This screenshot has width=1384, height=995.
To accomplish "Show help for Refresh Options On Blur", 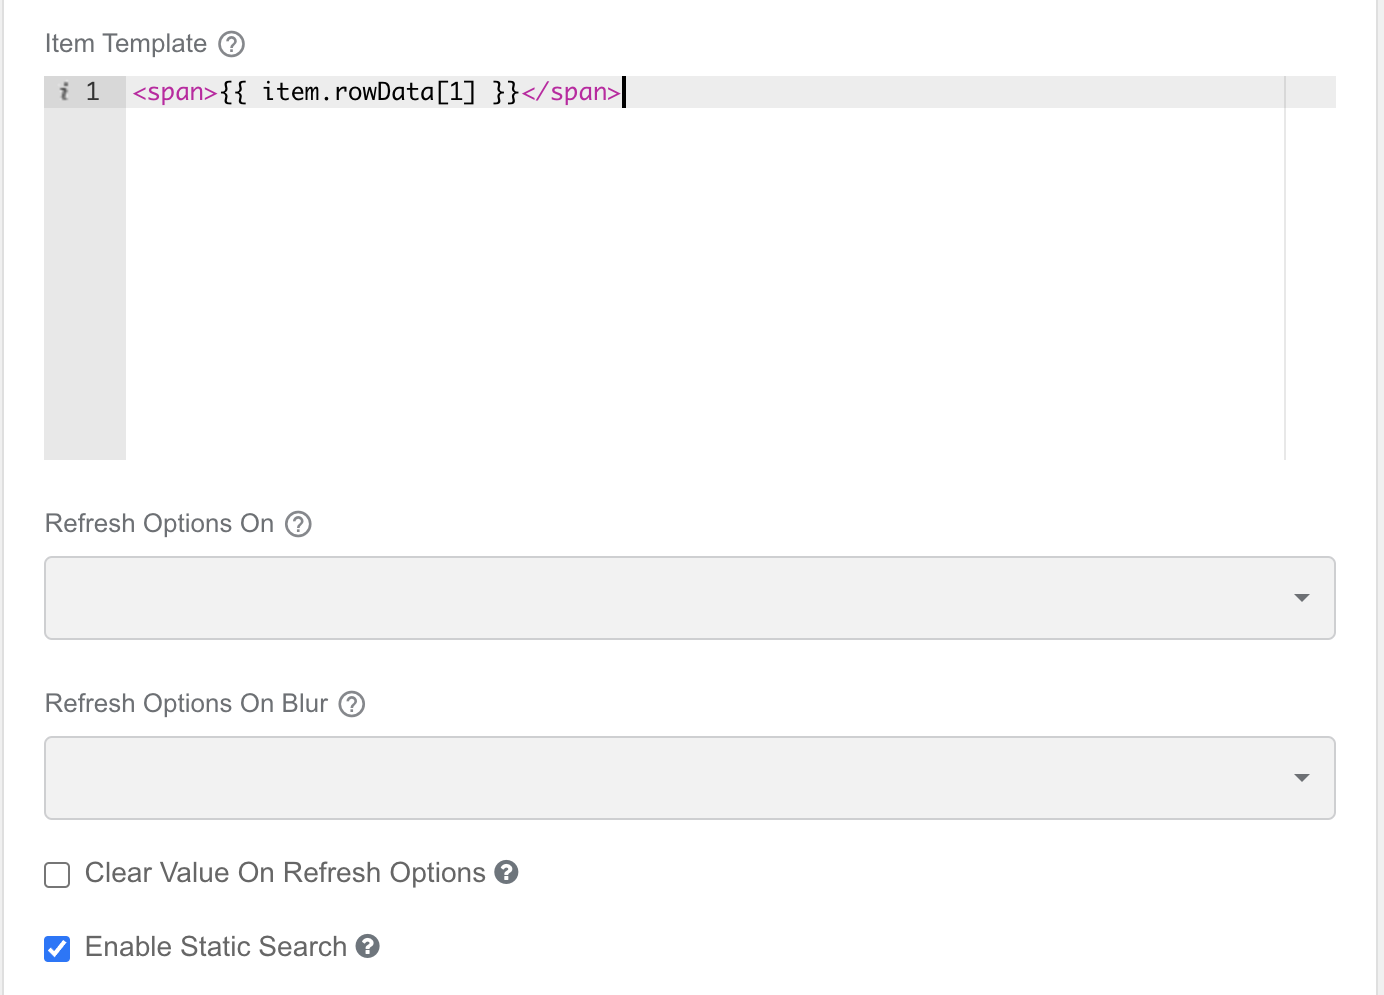I will point(351,704).
